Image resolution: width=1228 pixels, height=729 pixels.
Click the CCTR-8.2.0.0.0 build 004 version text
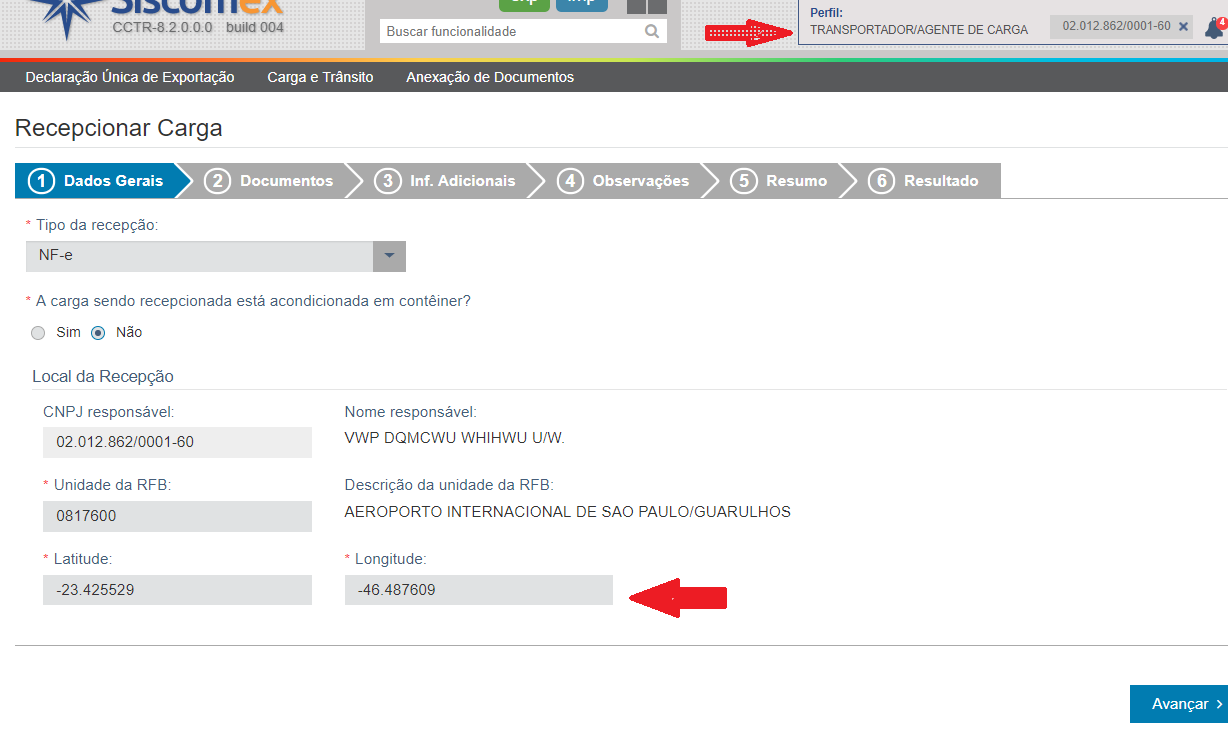pyautogui.click(x=198, y=27)
